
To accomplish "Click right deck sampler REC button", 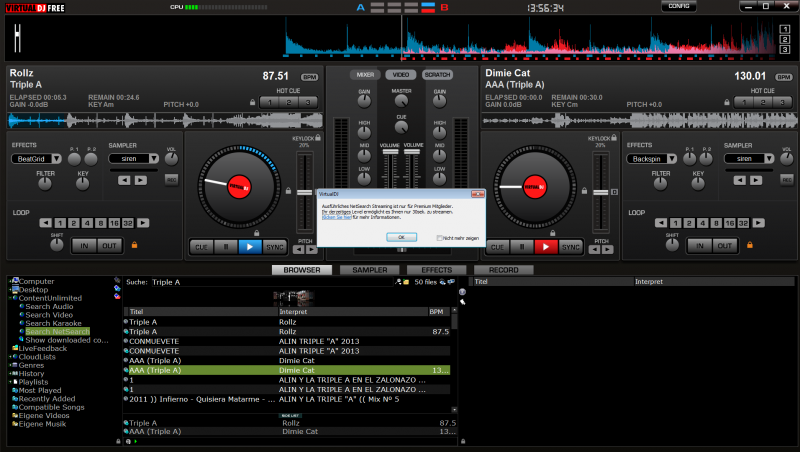I will click(x=787, y=180).
